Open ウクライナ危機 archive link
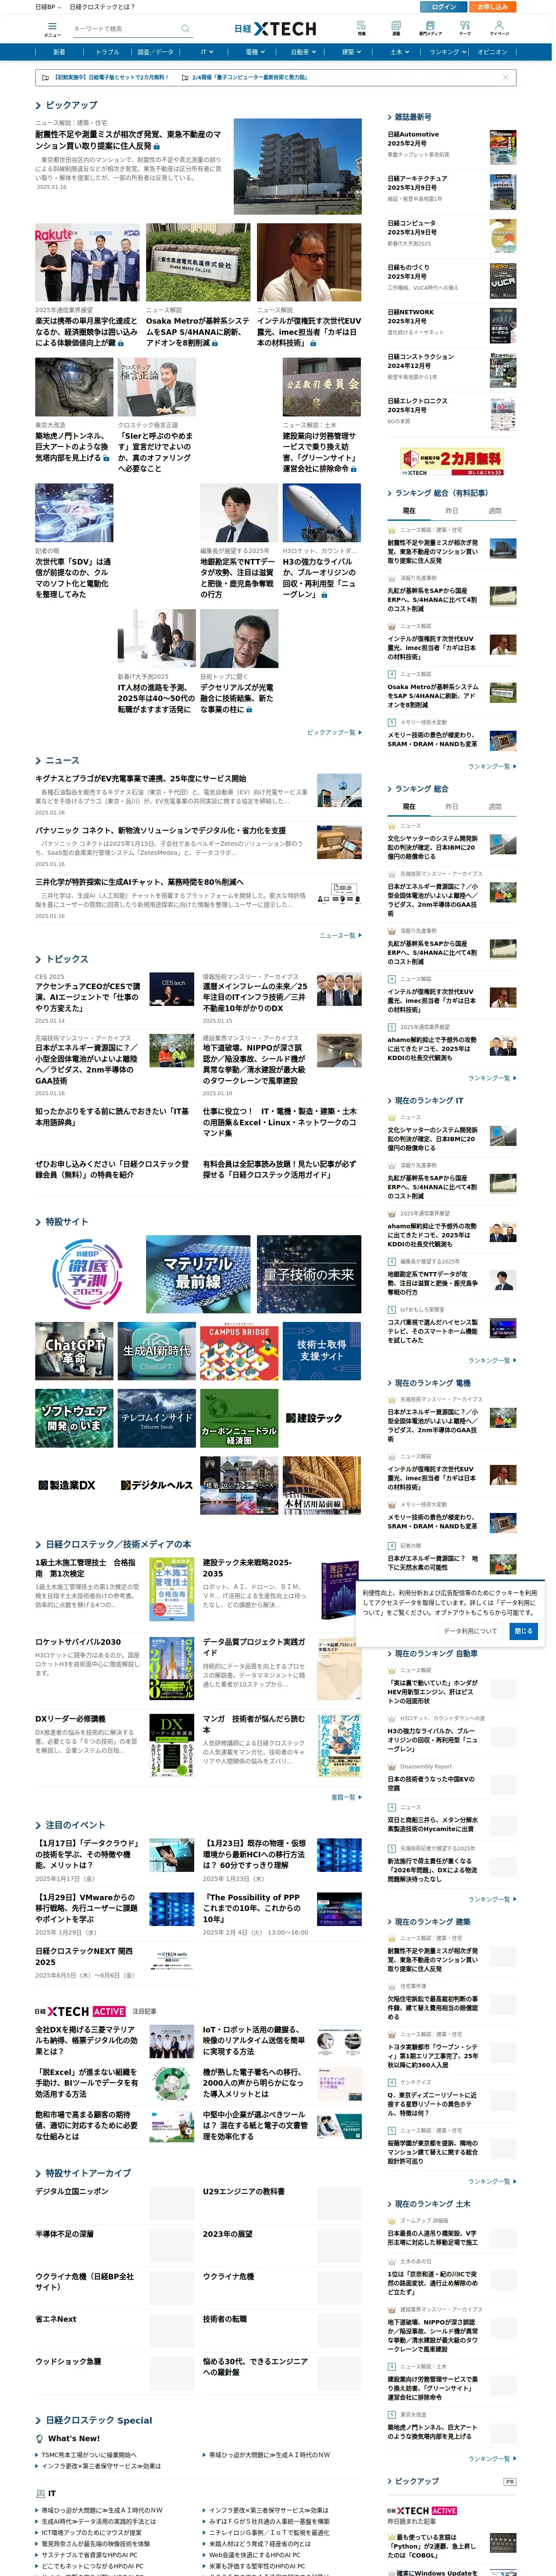This screenshot has height=2576, width=556. [x=228, y=2277]
